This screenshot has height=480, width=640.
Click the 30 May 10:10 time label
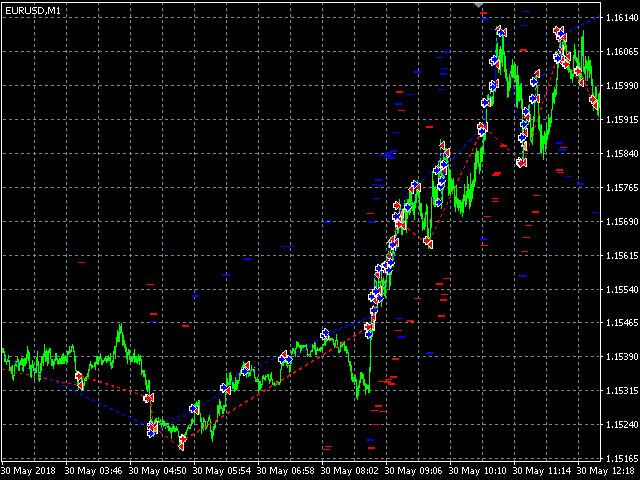pos(478,471)
